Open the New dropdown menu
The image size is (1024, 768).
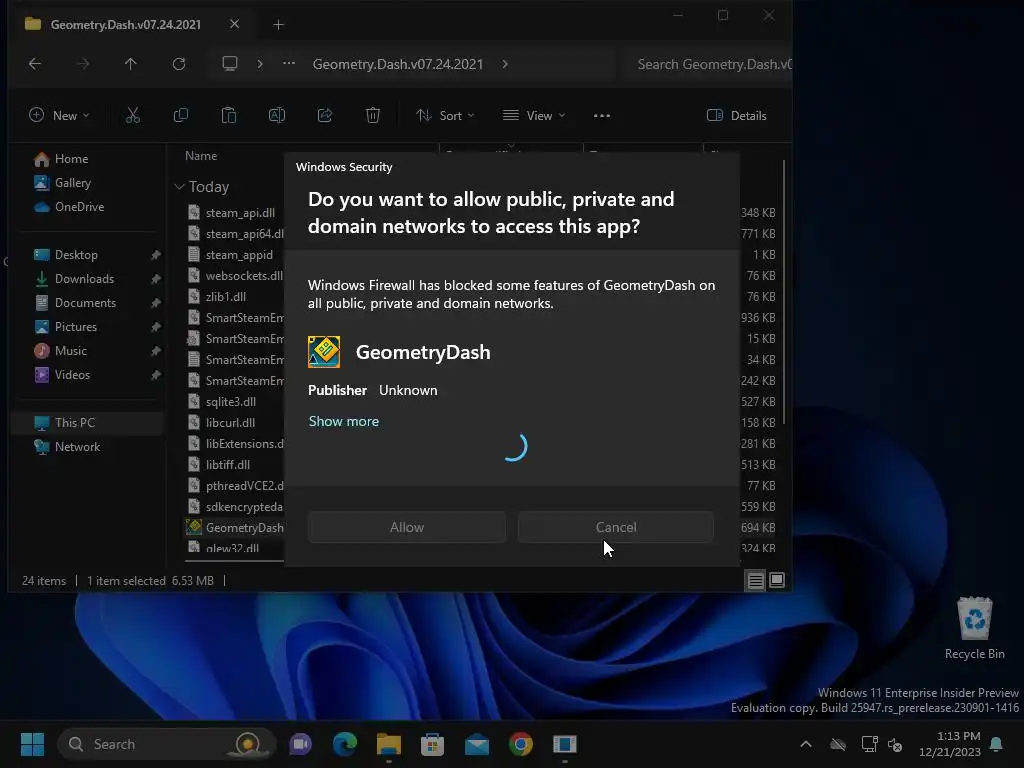pos(59,116)
